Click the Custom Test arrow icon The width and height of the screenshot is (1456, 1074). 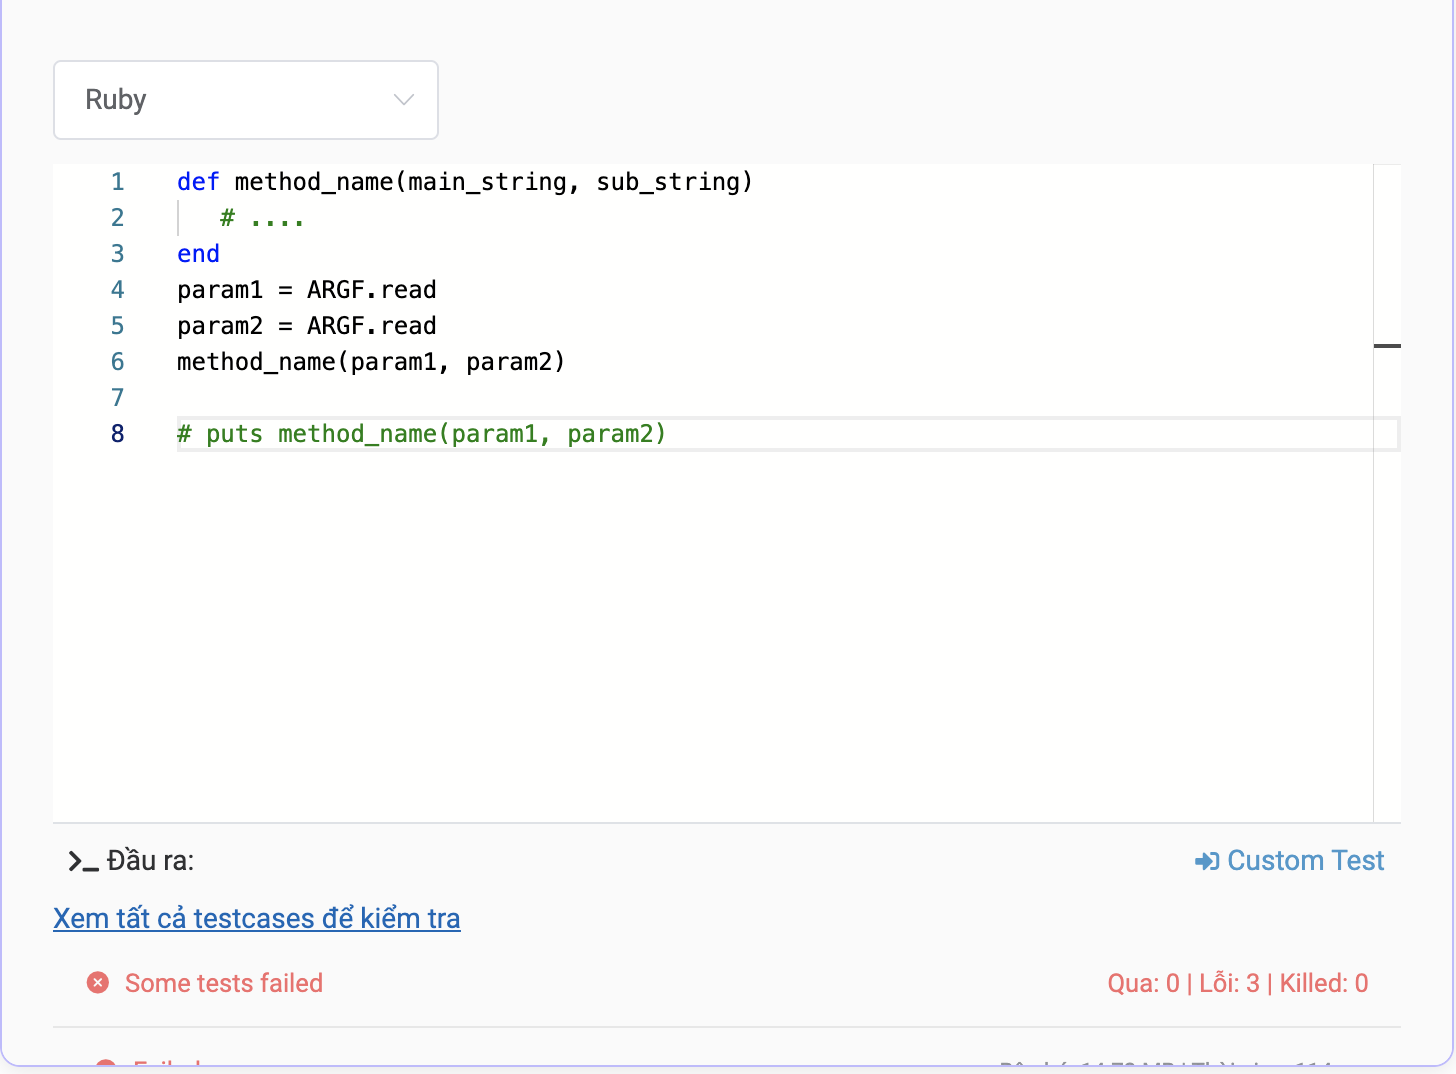[x=1206, y=861]
